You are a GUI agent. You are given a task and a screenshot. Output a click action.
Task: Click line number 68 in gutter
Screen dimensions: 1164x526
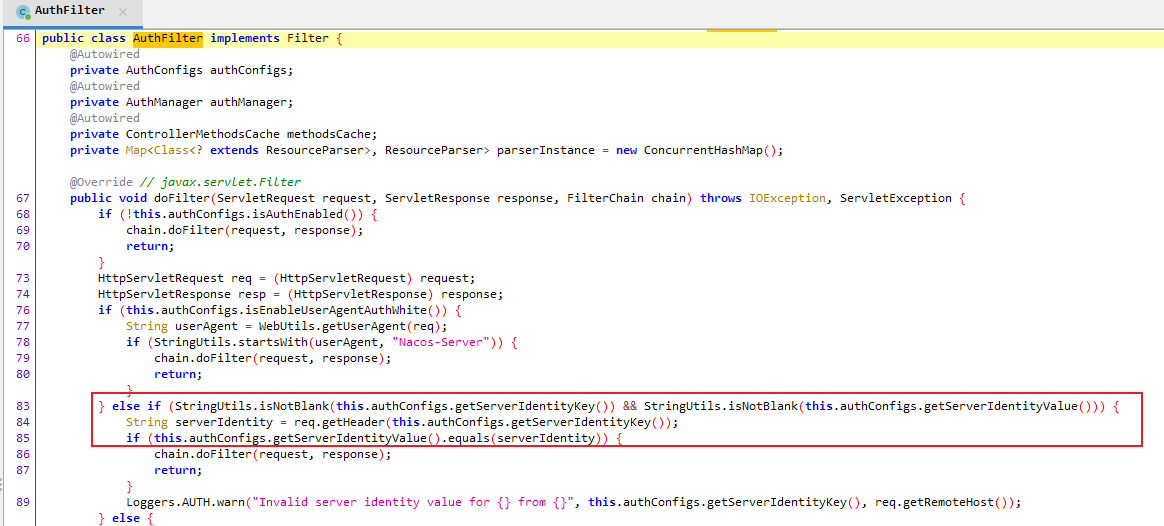[22, 214]
